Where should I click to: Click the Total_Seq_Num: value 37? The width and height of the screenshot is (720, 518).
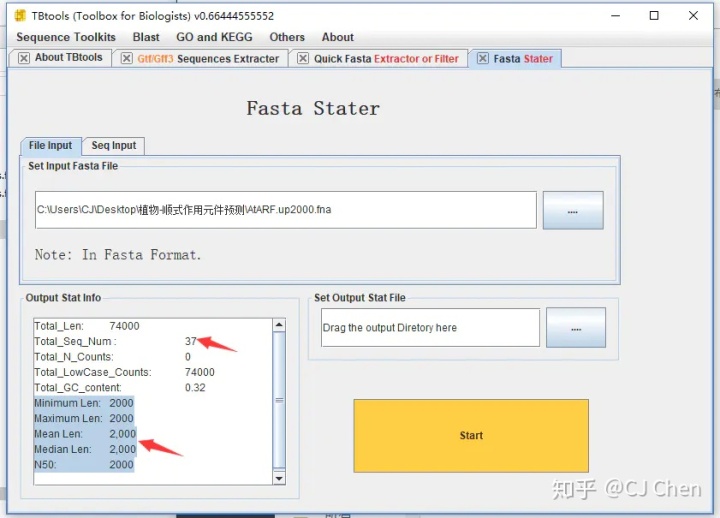click(191, 341)
